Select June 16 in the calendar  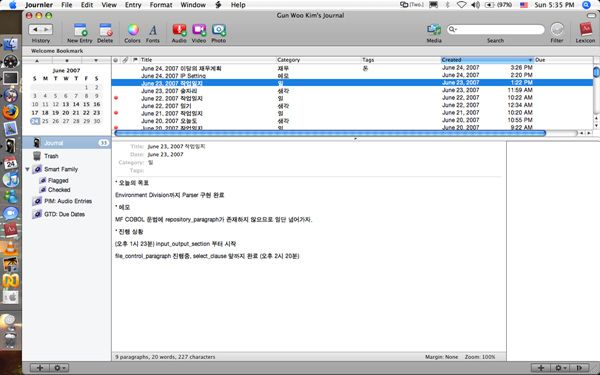97,104
